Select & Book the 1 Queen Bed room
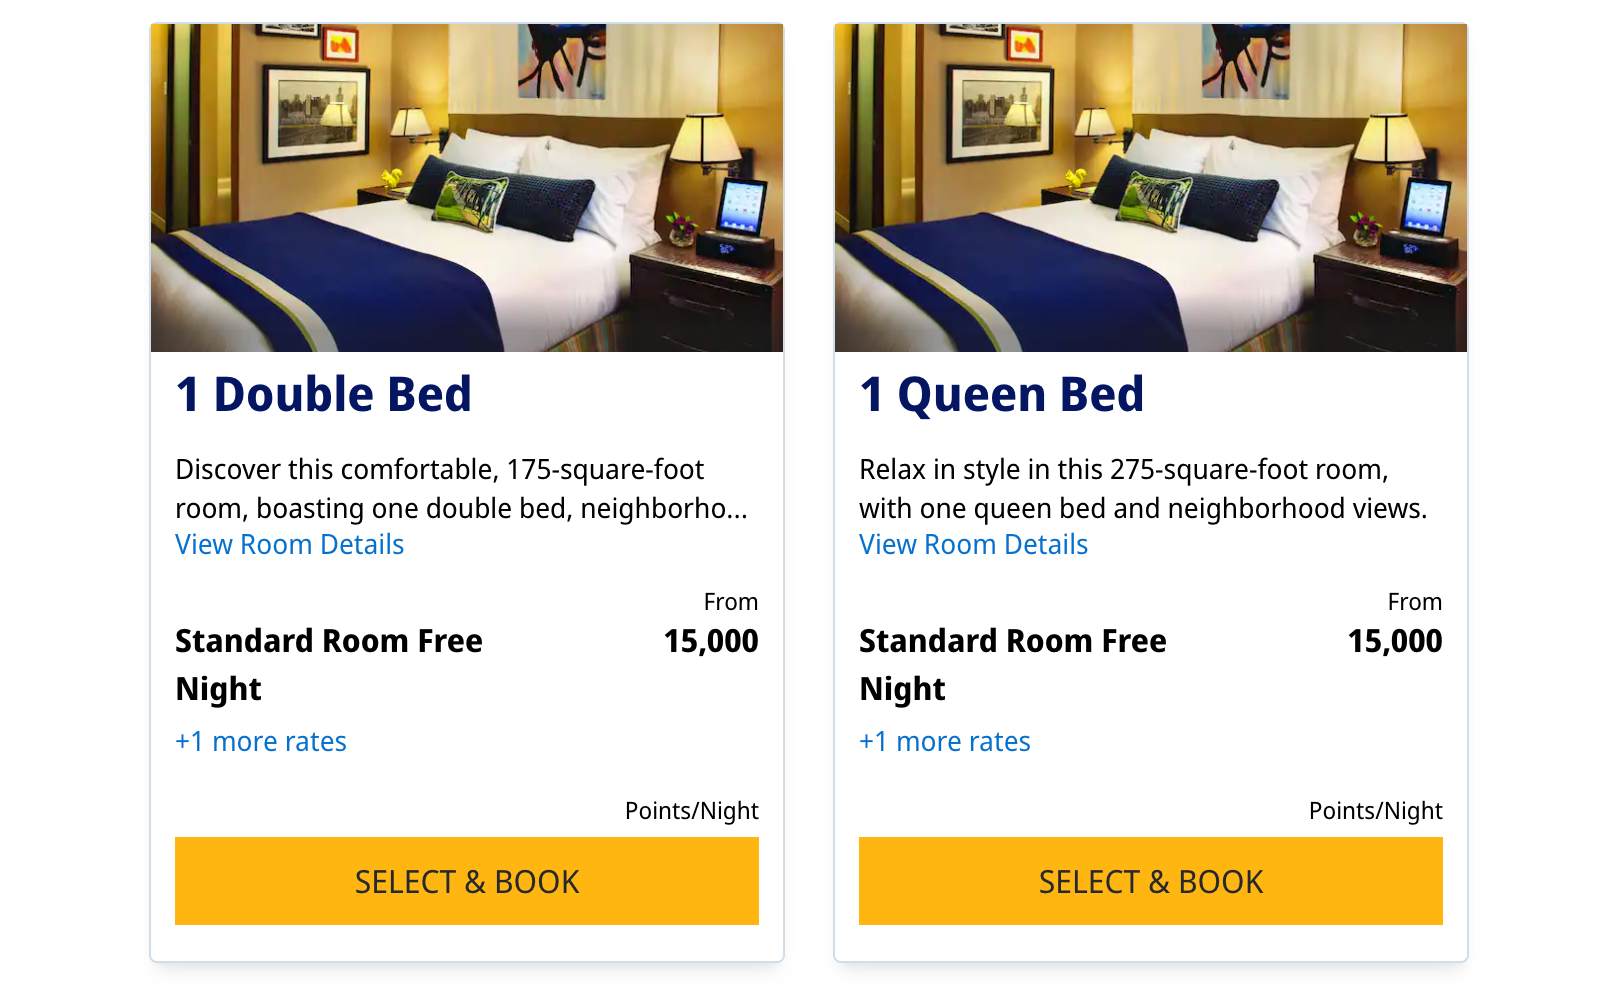This screenshot has width=1616, height=990. 1150,881
